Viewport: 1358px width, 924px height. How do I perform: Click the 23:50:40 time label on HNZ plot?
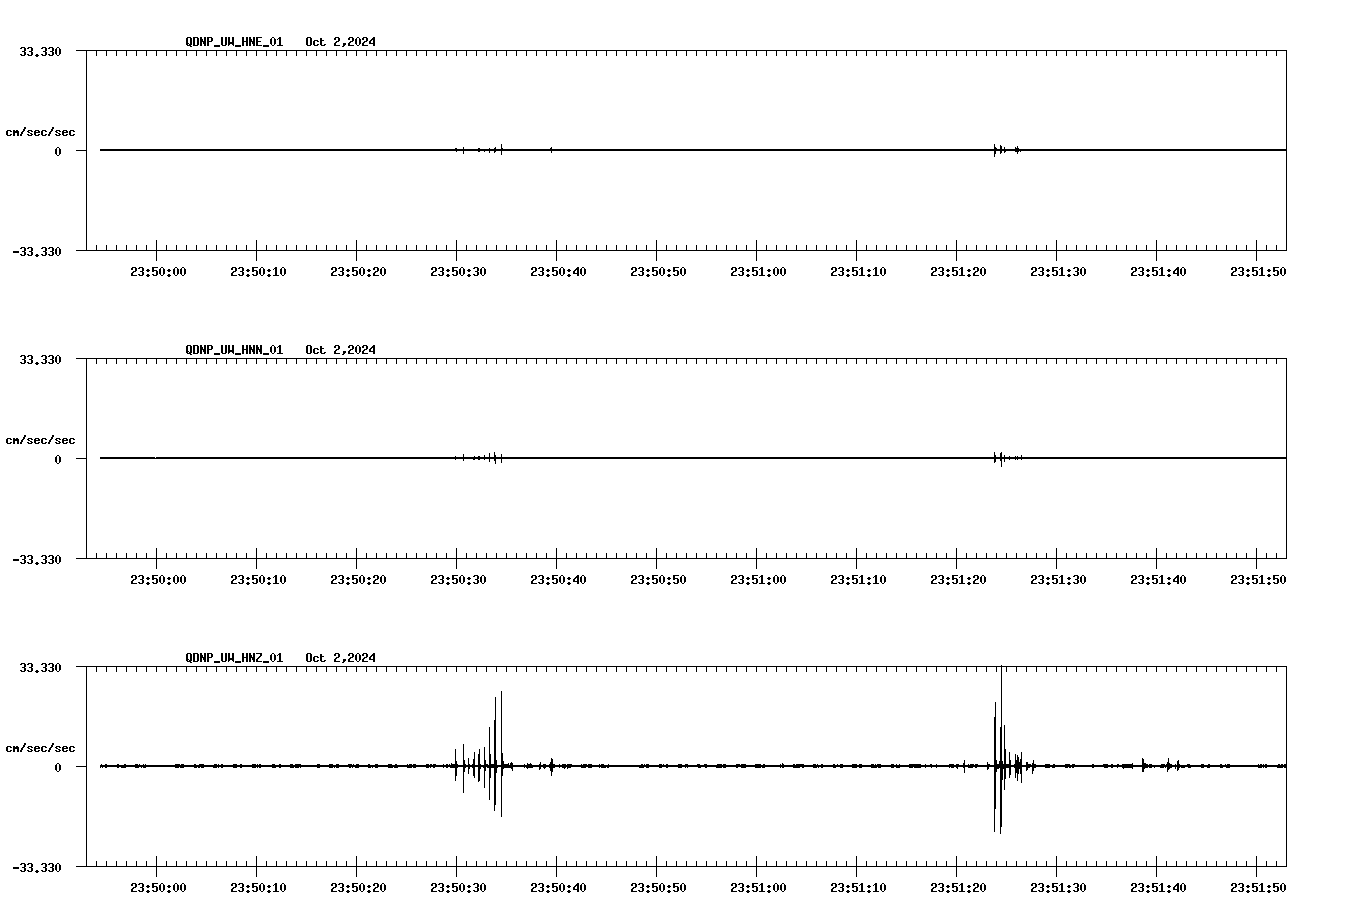click(x=558, y=888)
